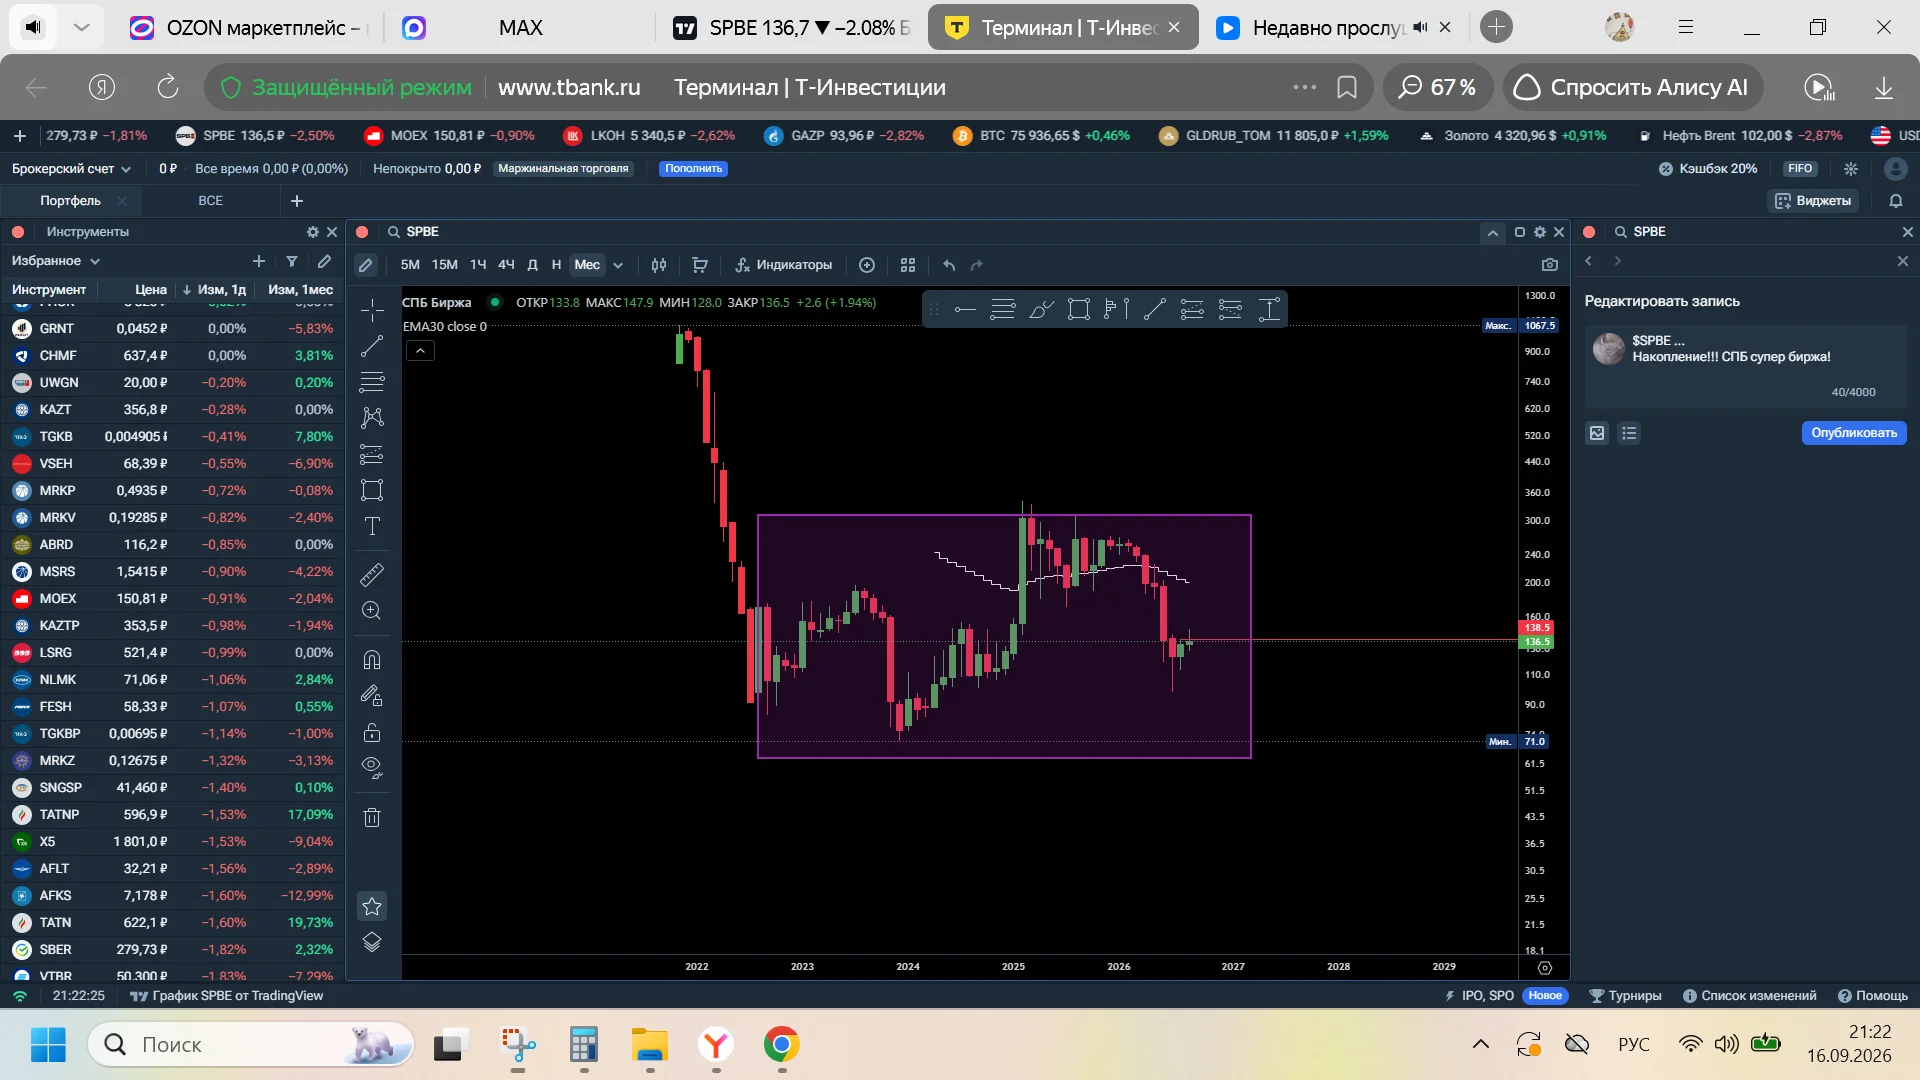Switch to the Портфель tab
The height and width of the screenshot is (1080, 1920).
coord(70,201)
